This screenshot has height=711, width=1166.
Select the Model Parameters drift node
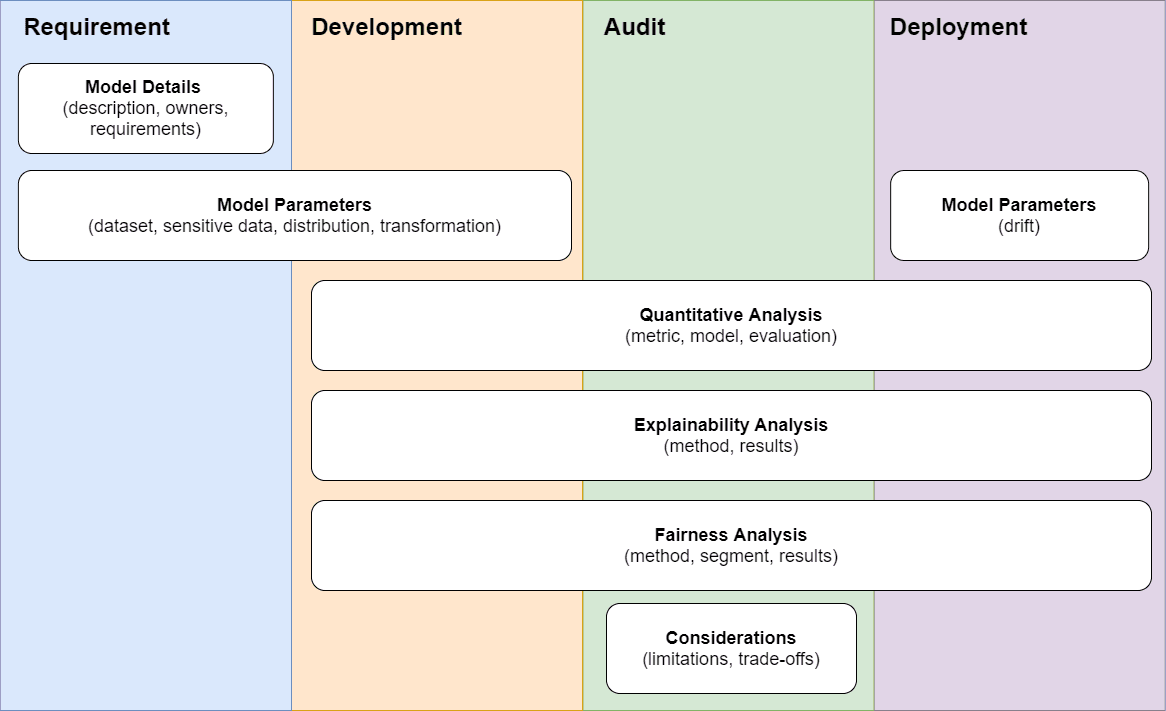(1018, 215)
